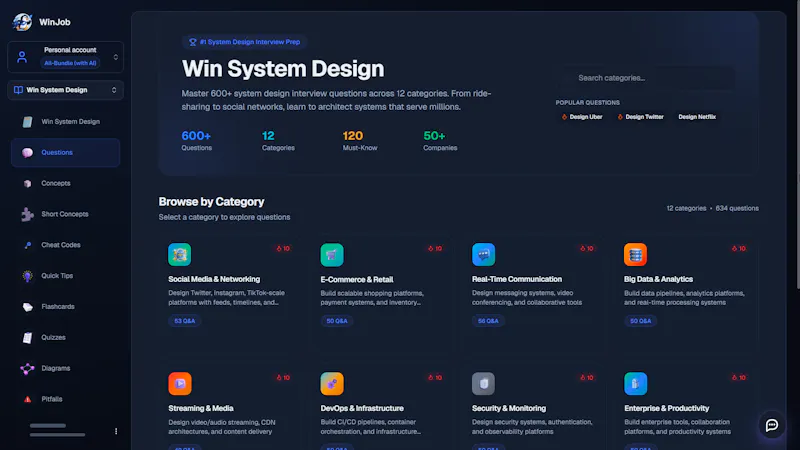Image resolution: width=800 pixels, height=450 pixels.
Task: Open Flashcards in sidebar
Action: coord(65,307)
